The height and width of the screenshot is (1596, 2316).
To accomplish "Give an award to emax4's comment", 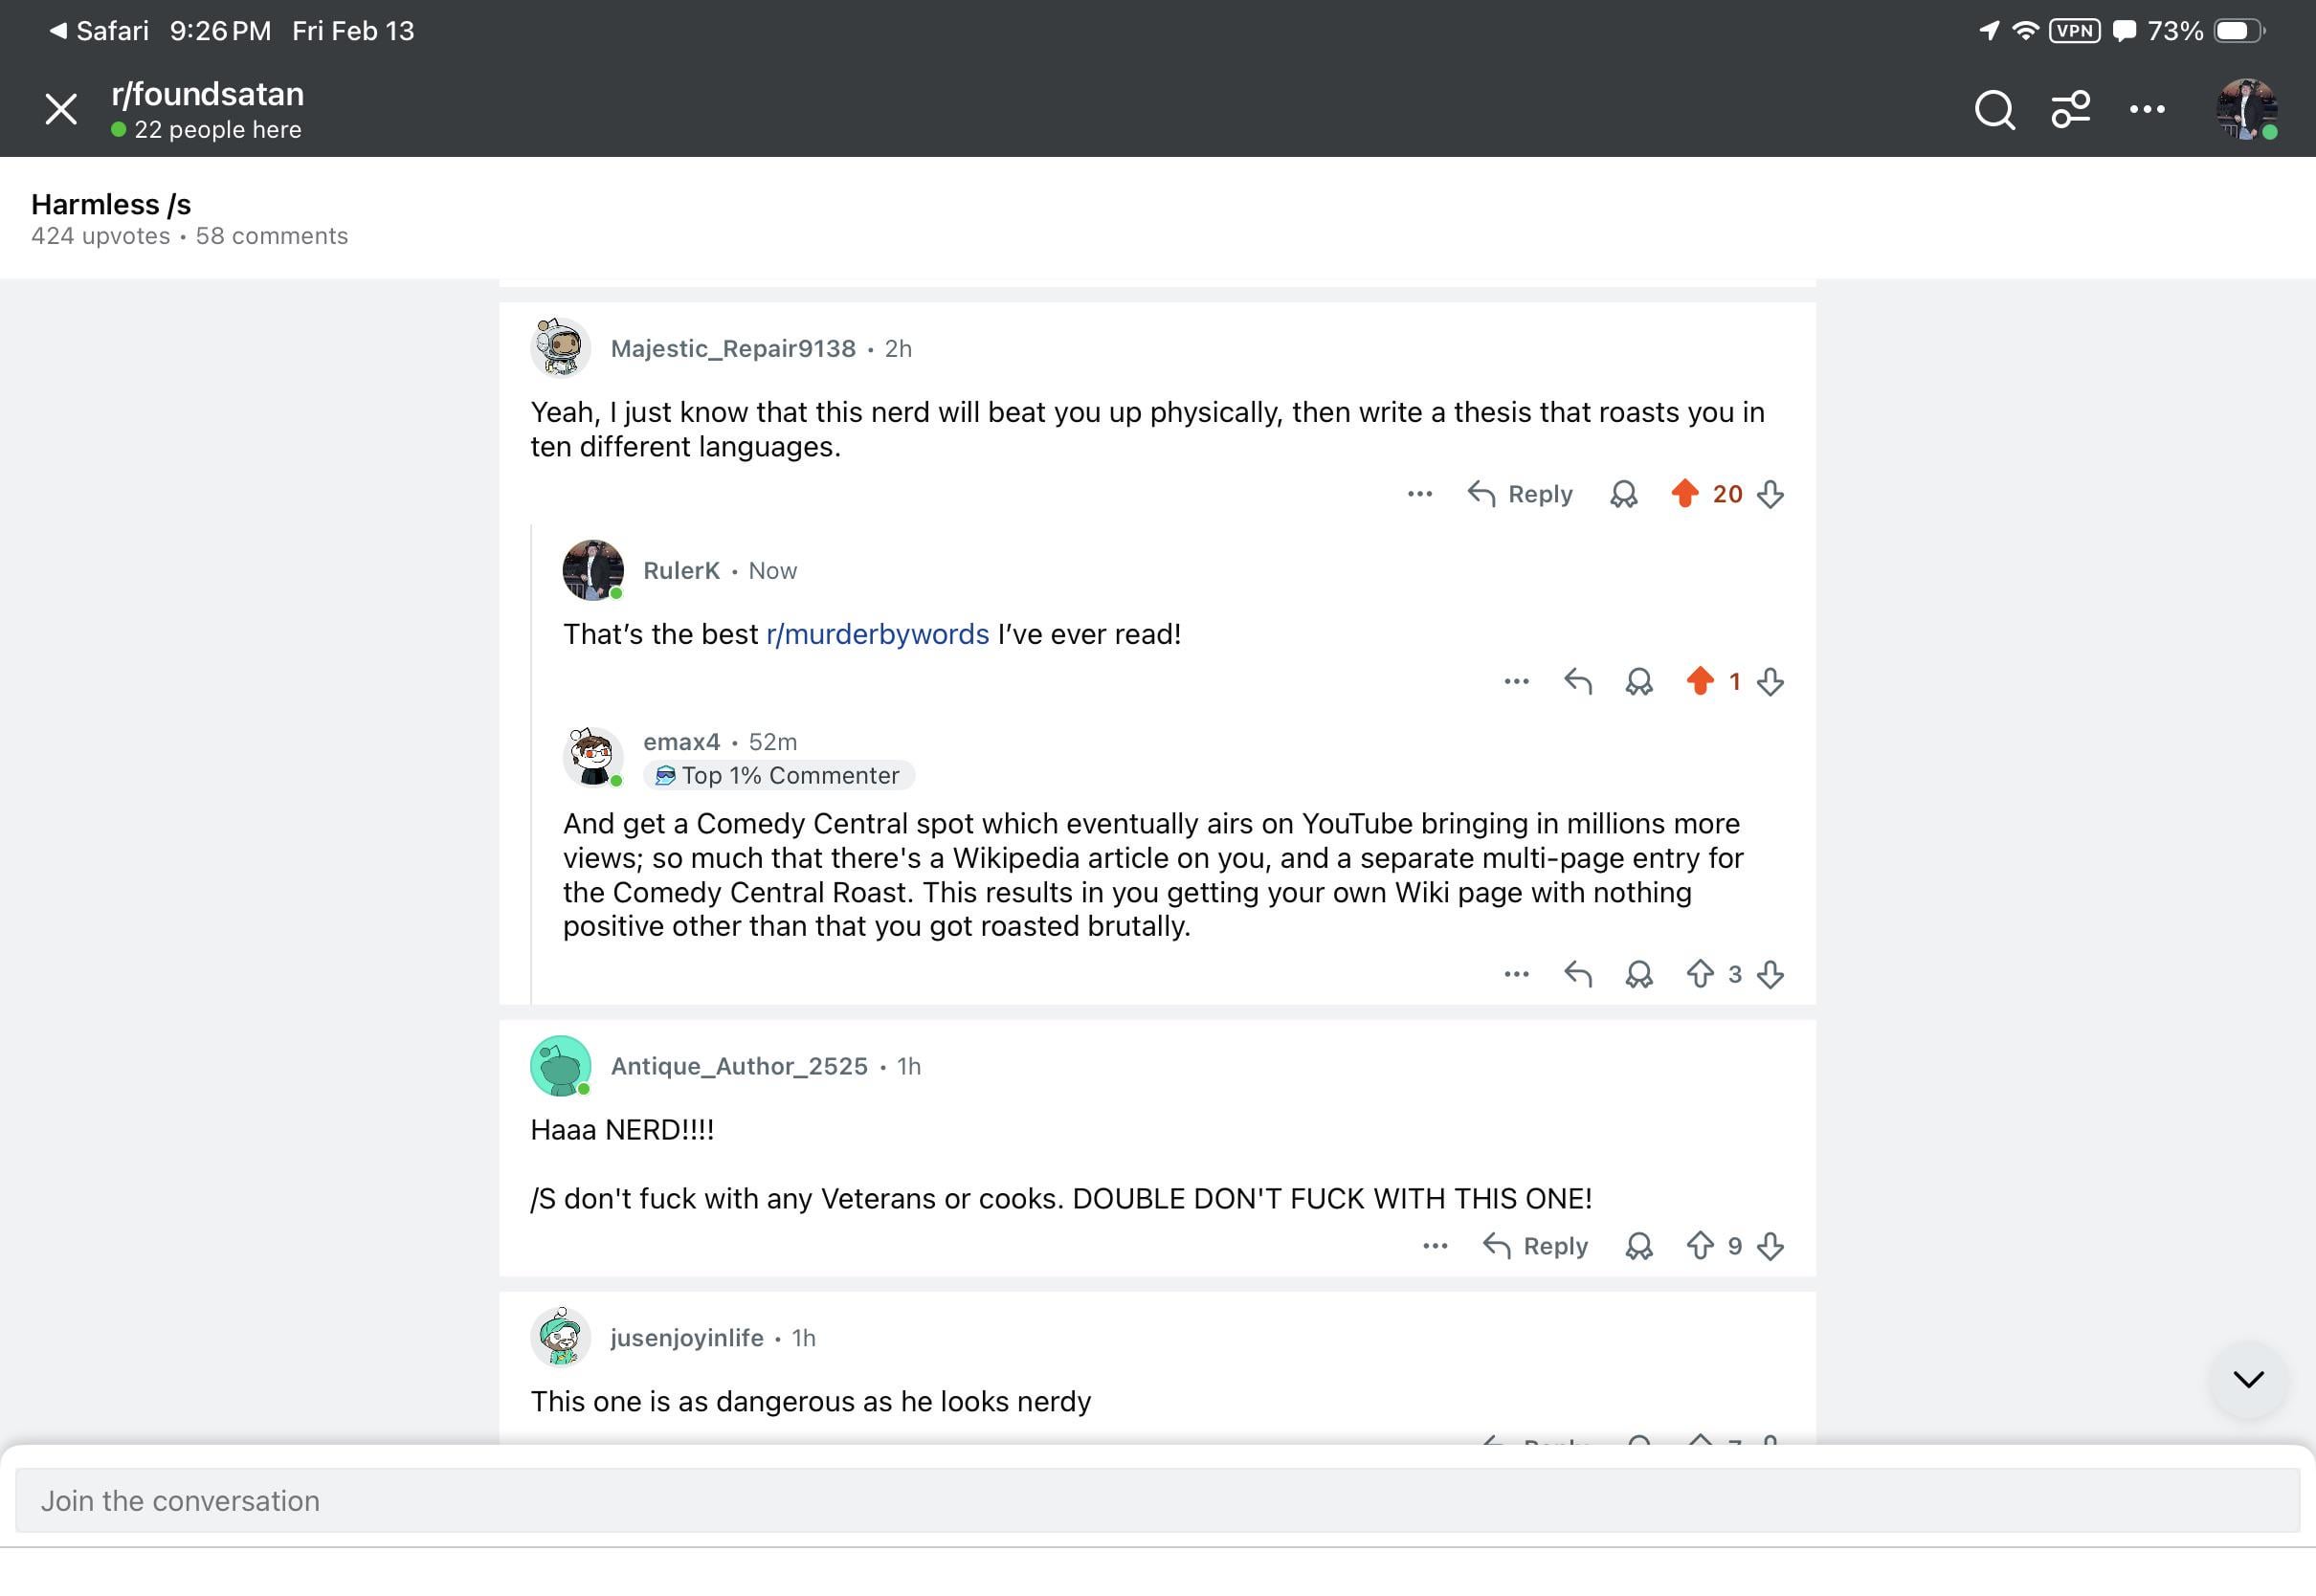I will point(1638,974).
